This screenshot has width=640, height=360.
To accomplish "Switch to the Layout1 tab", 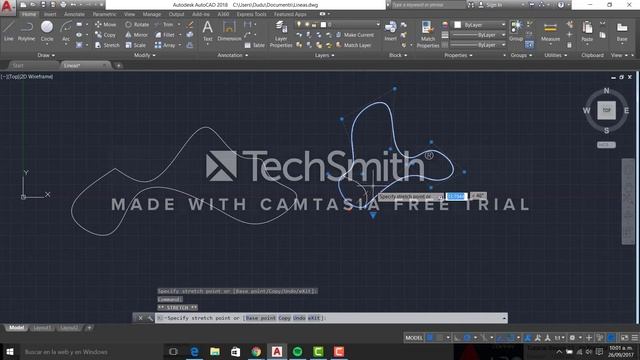I will (x=42, y=328).
